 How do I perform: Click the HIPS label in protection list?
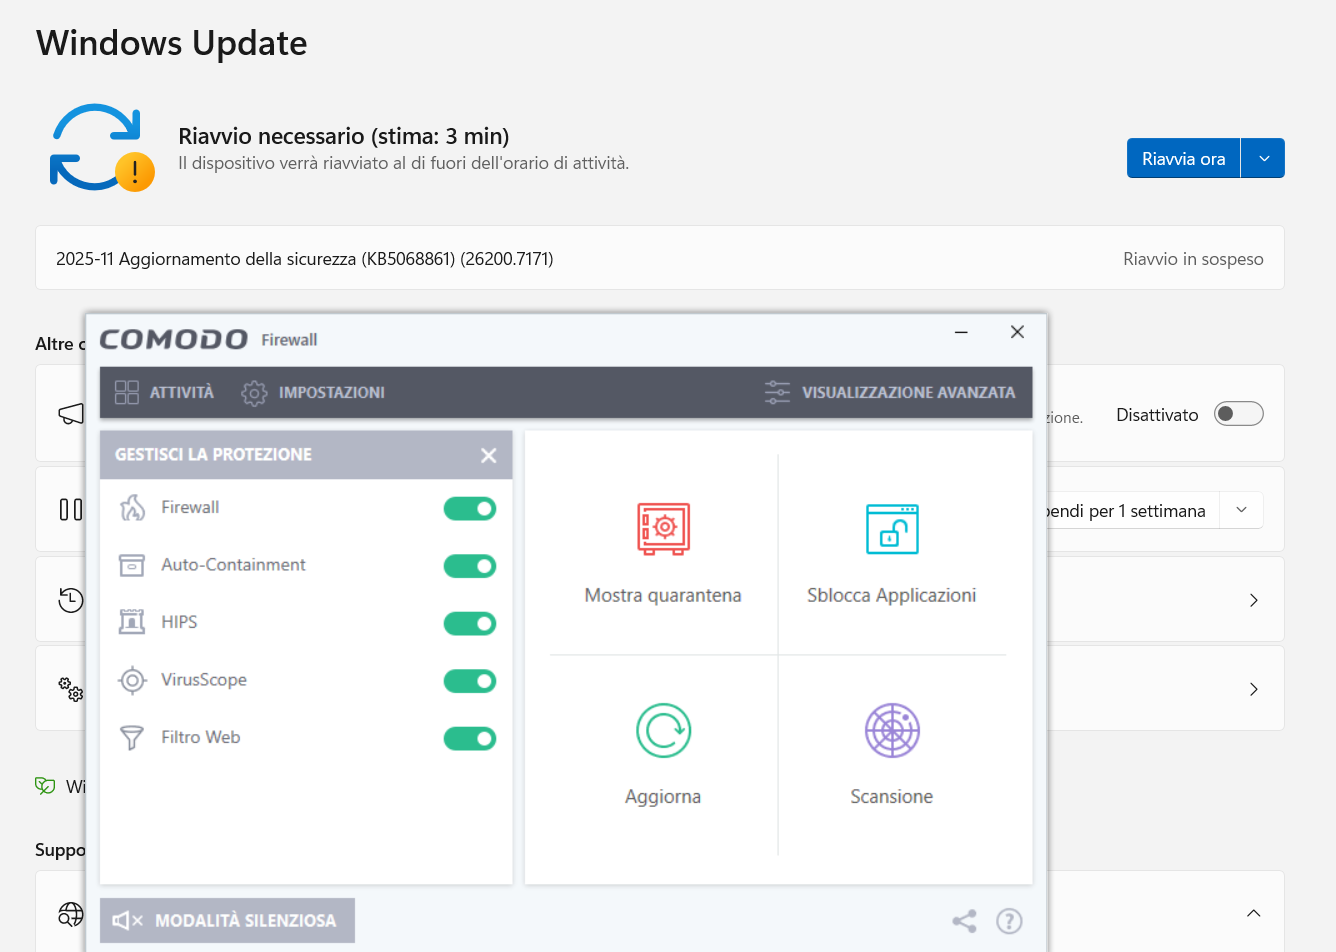click(179, 621)
